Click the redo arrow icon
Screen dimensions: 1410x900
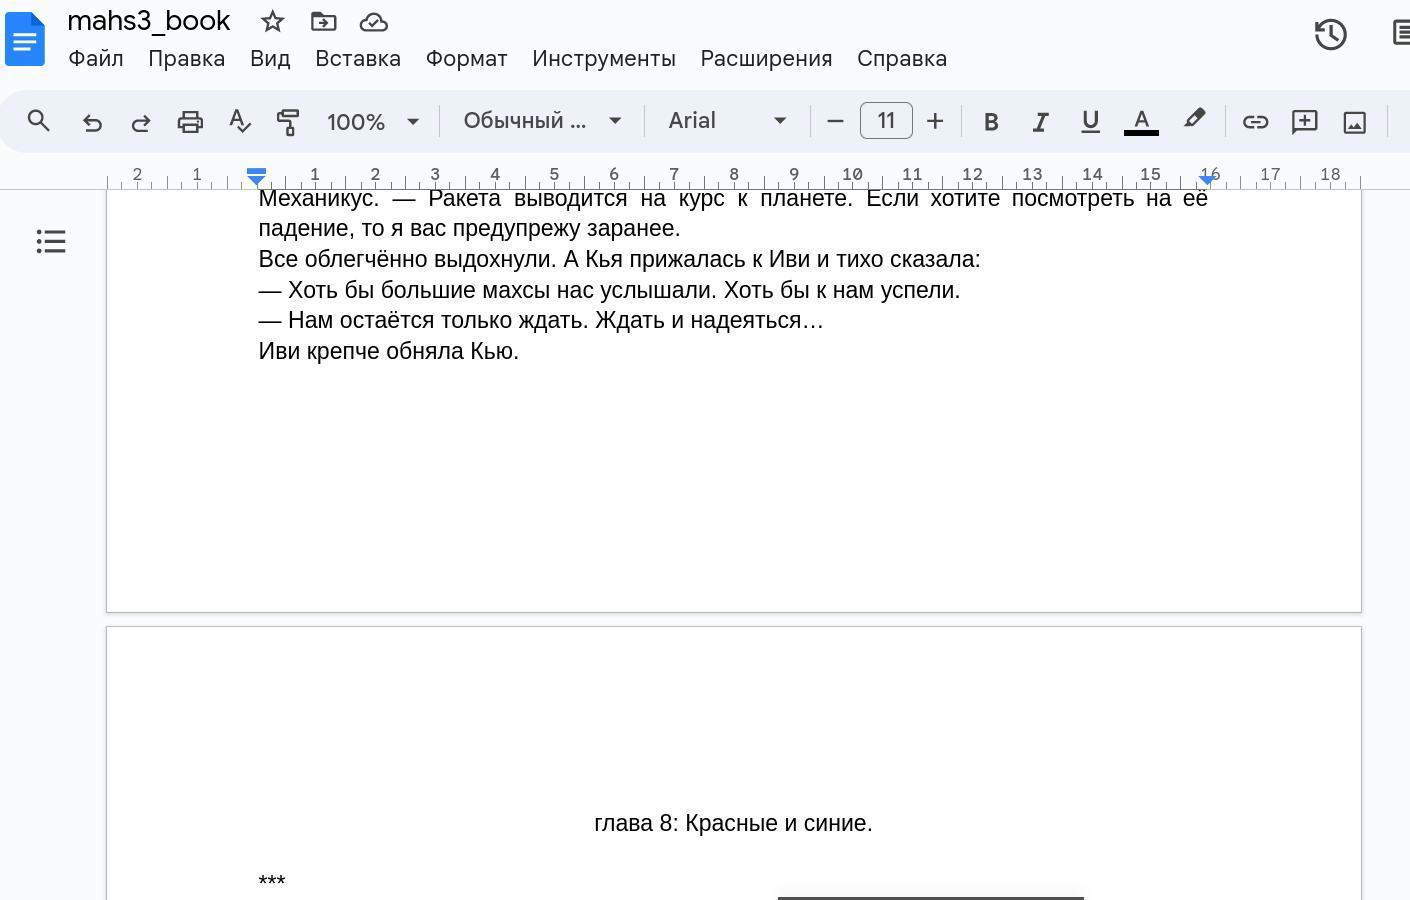pyautogui.click(x=141, y=122)
